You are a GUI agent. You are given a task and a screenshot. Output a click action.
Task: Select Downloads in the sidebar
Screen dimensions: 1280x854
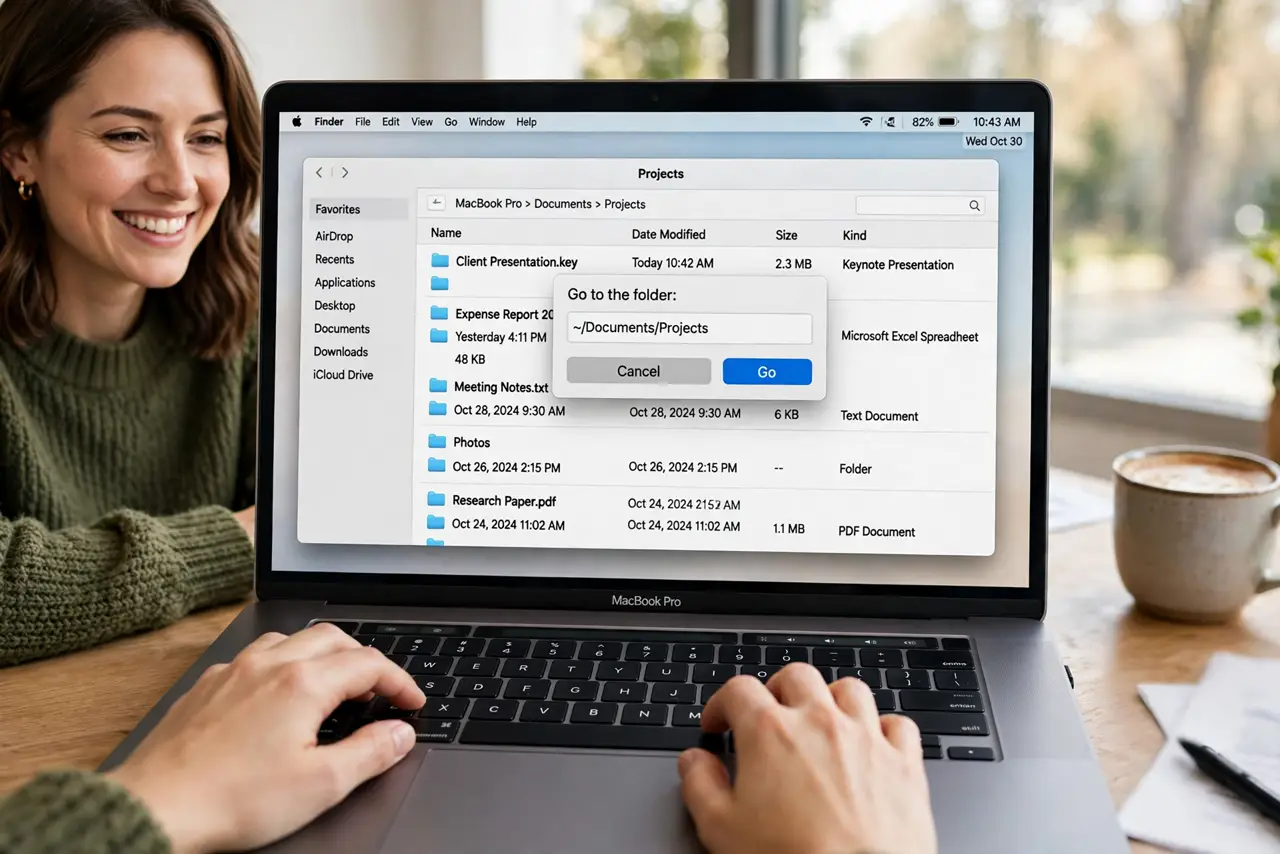pyautogui.click(x=341, y=352)
